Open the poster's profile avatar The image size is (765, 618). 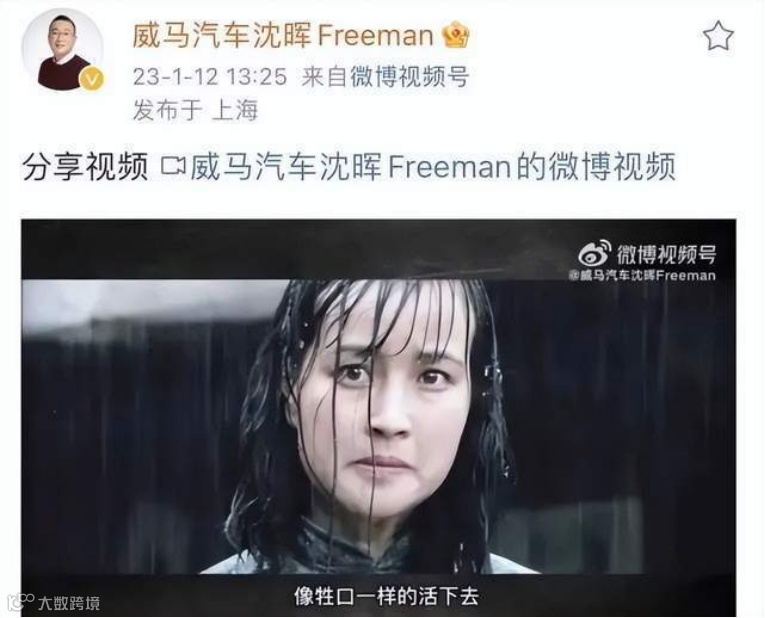pyautogui.click(x=62, y=50)
